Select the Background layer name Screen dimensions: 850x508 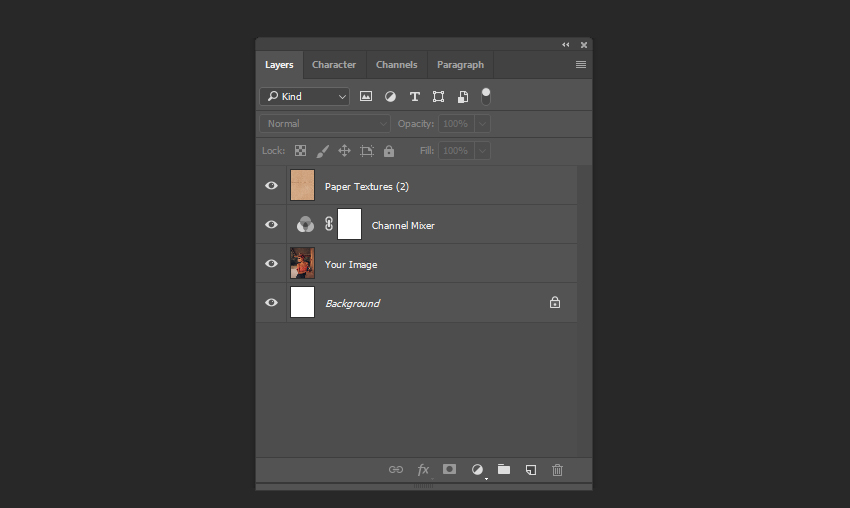(352, 304)
